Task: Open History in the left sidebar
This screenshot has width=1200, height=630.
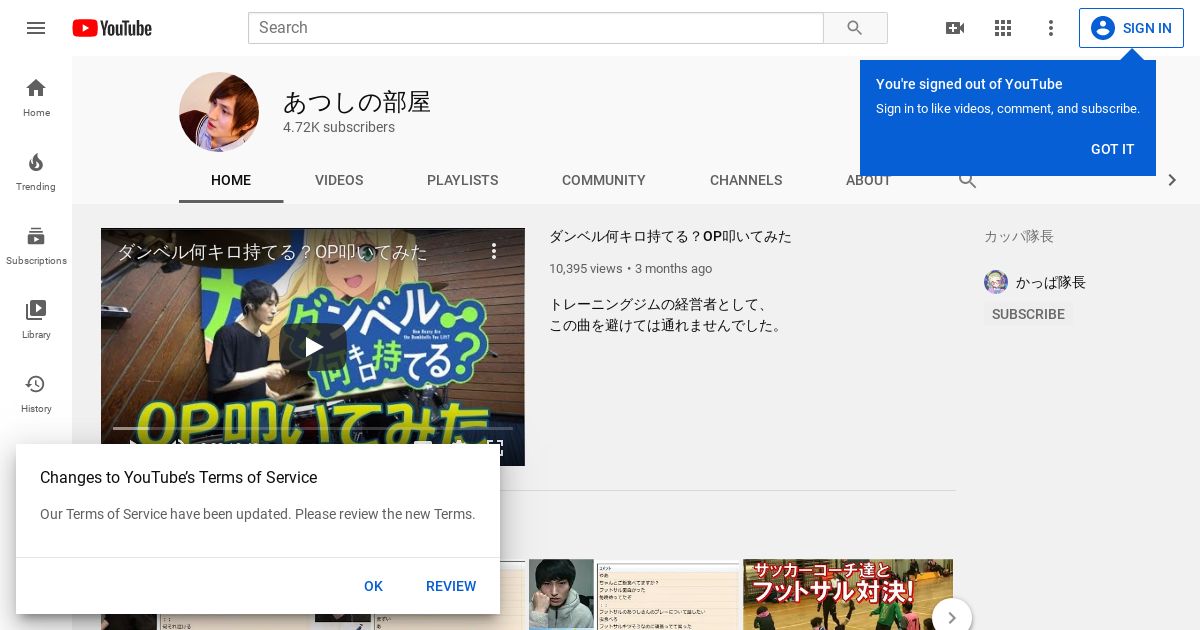Action: pyautogui.click(x=36, y=393)
